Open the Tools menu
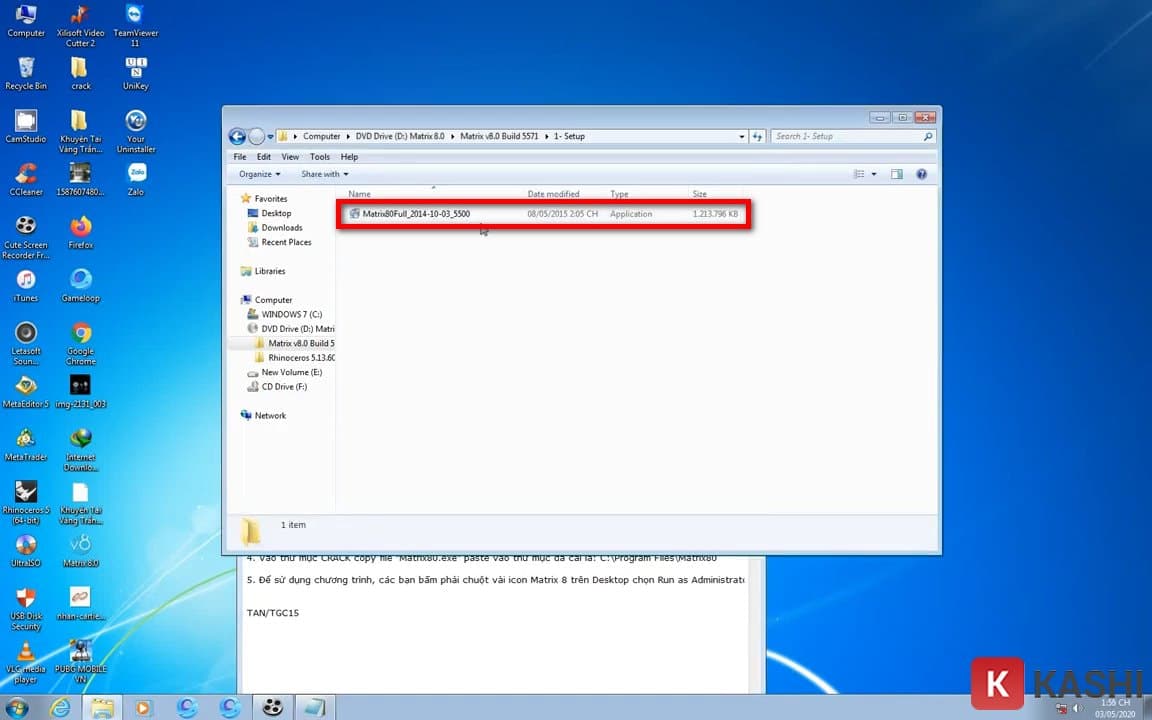Viewport: 1152px width, 720px height. (x=319, y=156)
